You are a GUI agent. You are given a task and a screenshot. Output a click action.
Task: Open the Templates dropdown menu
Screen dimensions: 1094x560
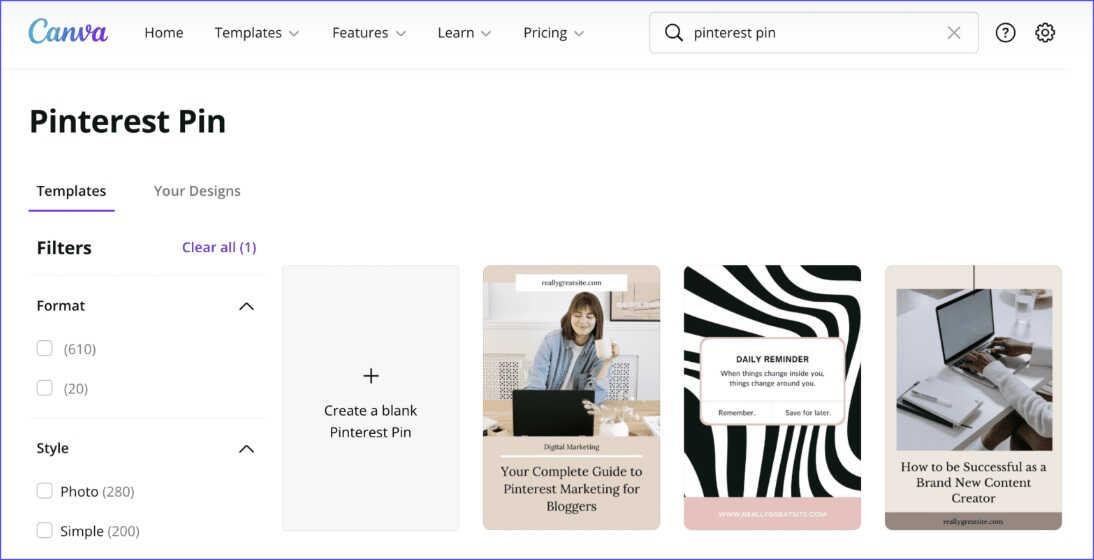point(257,33)
